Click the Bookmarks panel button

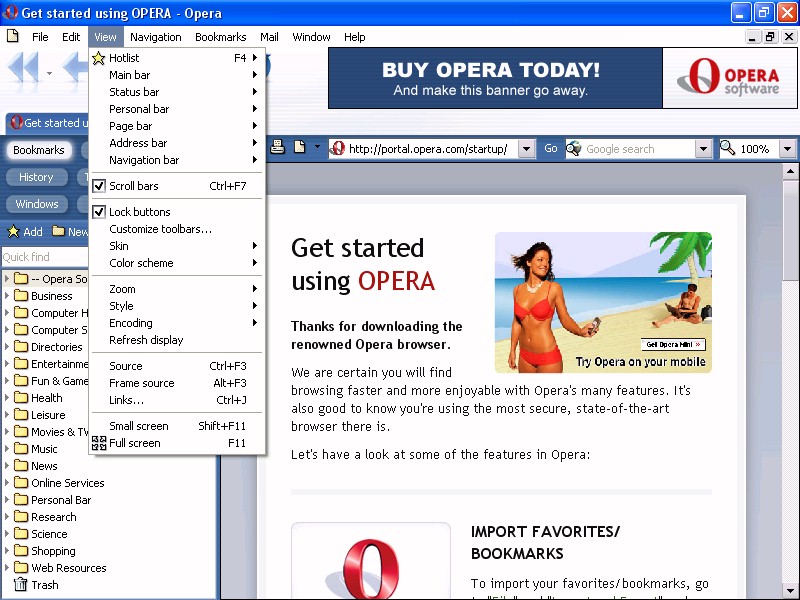click(39, 150)
